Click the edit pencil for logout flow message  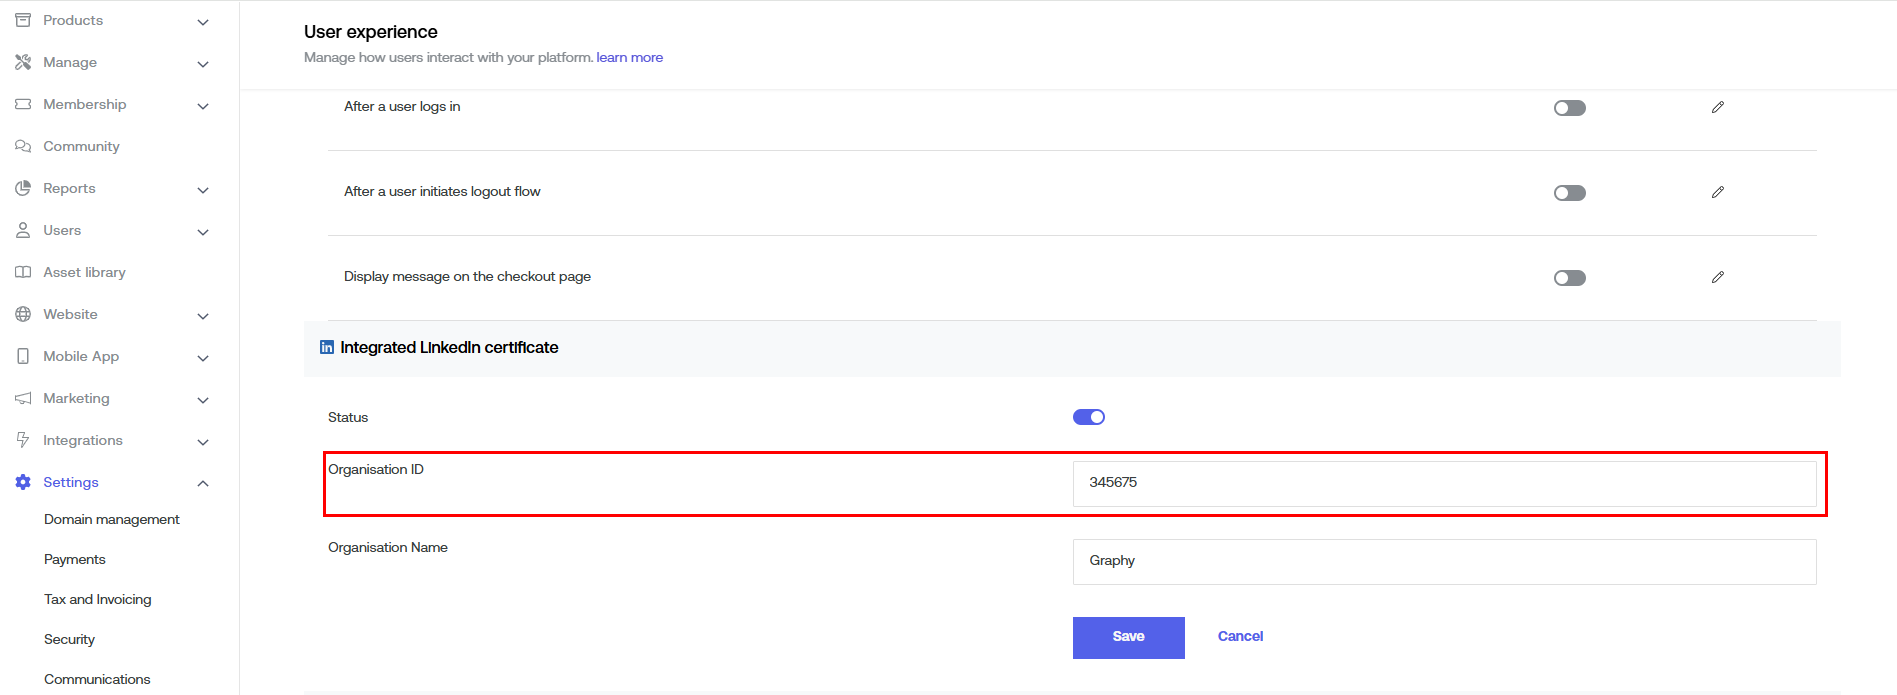pos(1717,192)
